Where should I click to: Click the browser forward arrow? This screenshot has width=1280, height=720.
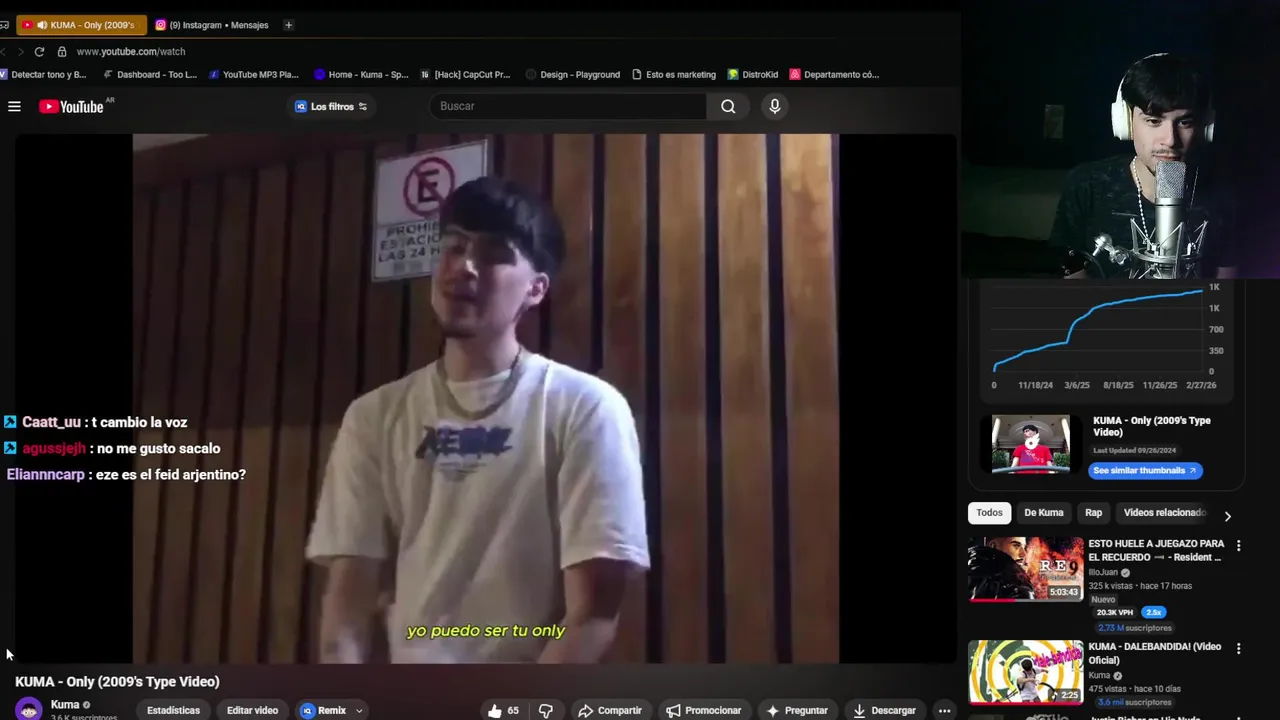pos(20,52)
